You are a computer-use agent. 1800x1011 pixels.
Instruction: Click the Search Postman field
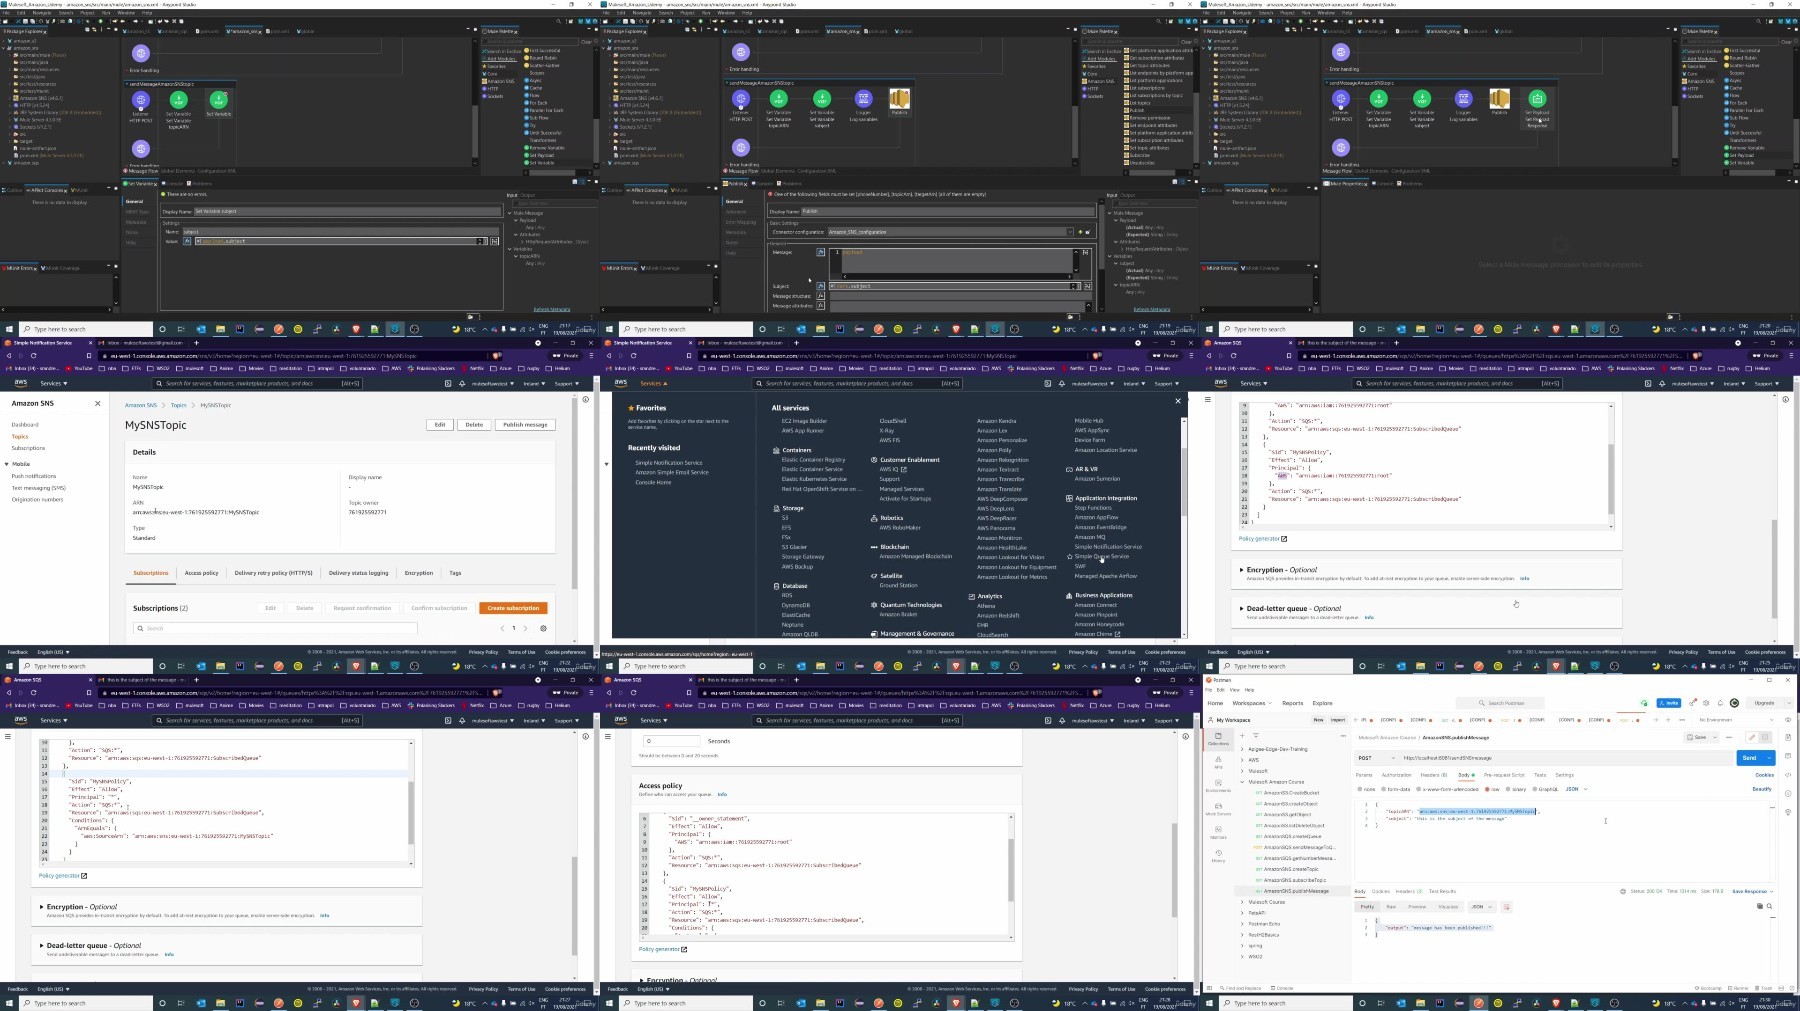pyautogui.click(x=1498, y=703)
